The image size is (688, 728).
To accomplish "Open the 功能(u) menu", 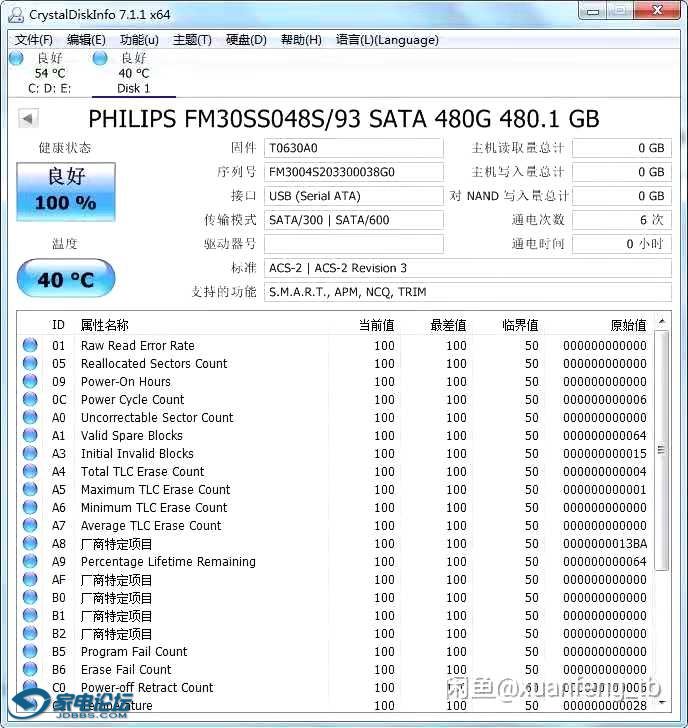I will pyautogui.click(x=139, y=40).
